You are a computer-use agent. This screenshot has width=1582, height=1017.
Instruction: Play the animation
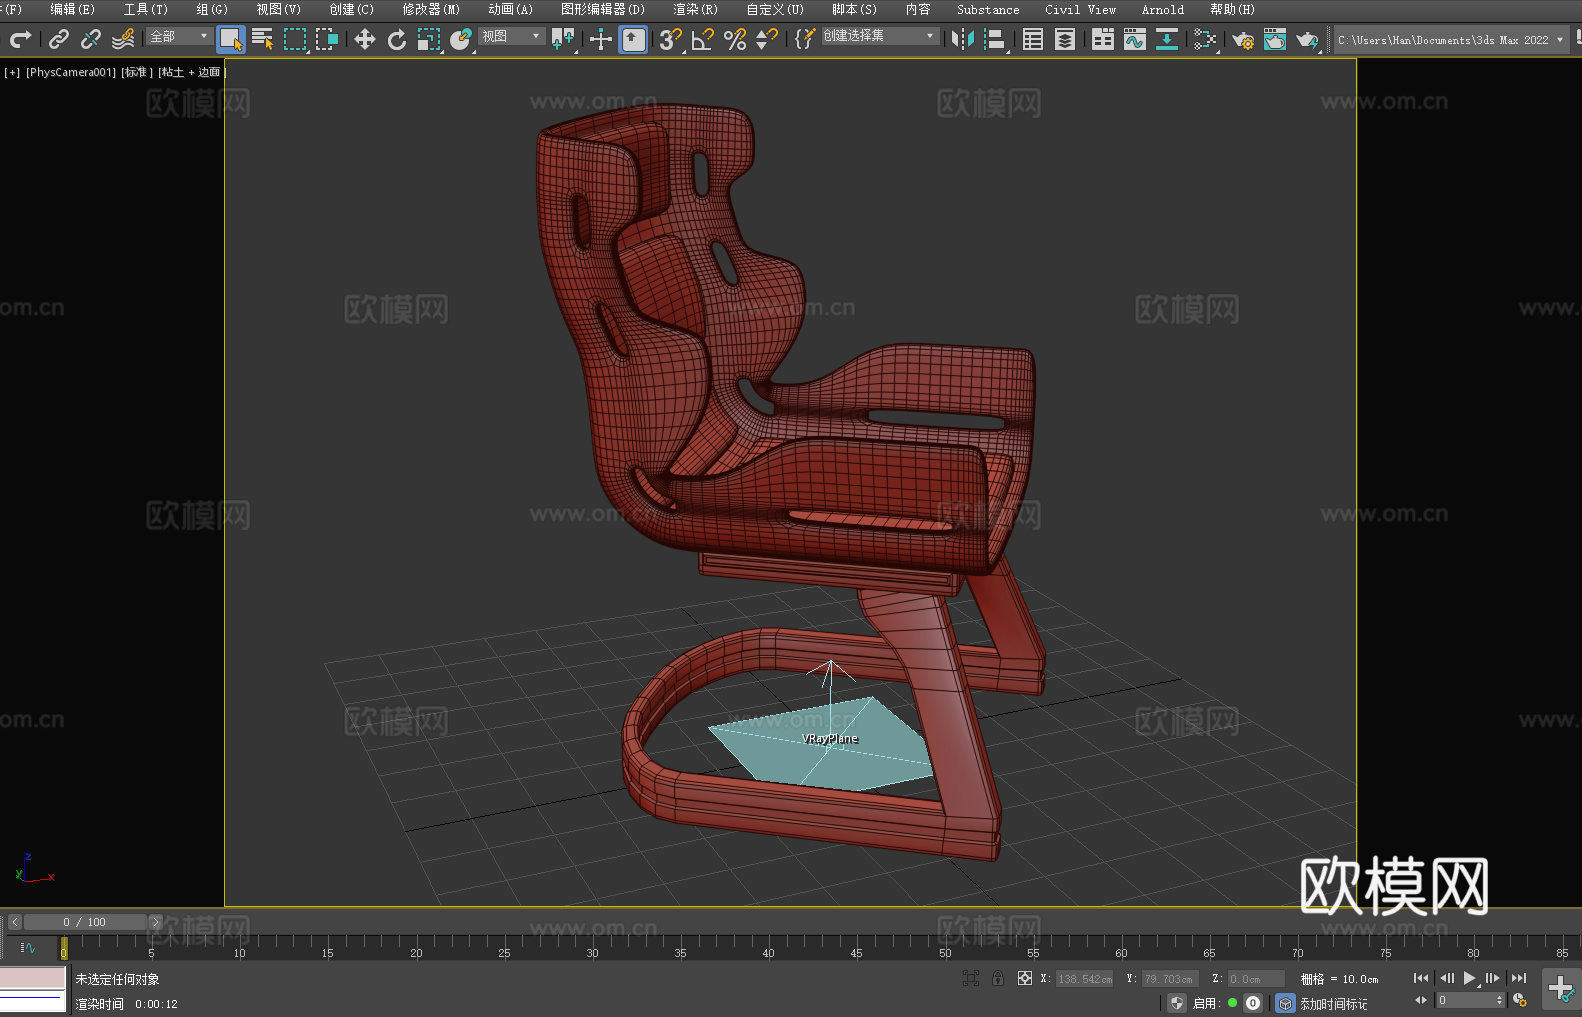tap(1470, 978)
